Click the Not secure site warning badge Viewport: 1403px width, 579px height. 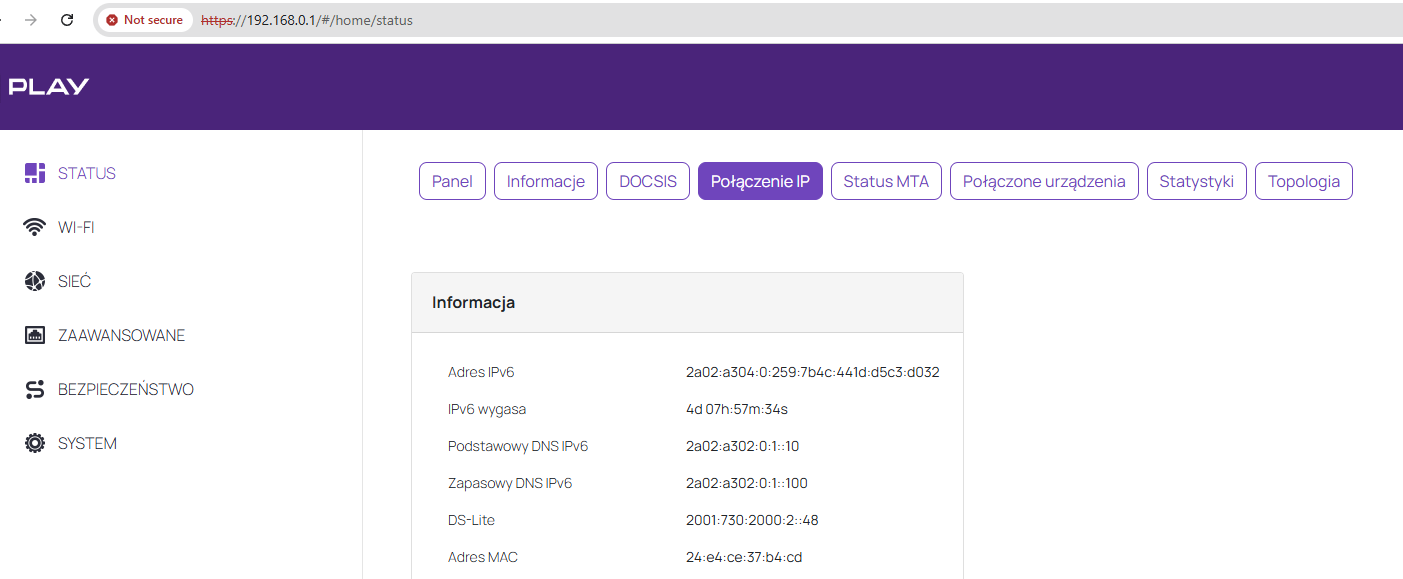(145, 20)
